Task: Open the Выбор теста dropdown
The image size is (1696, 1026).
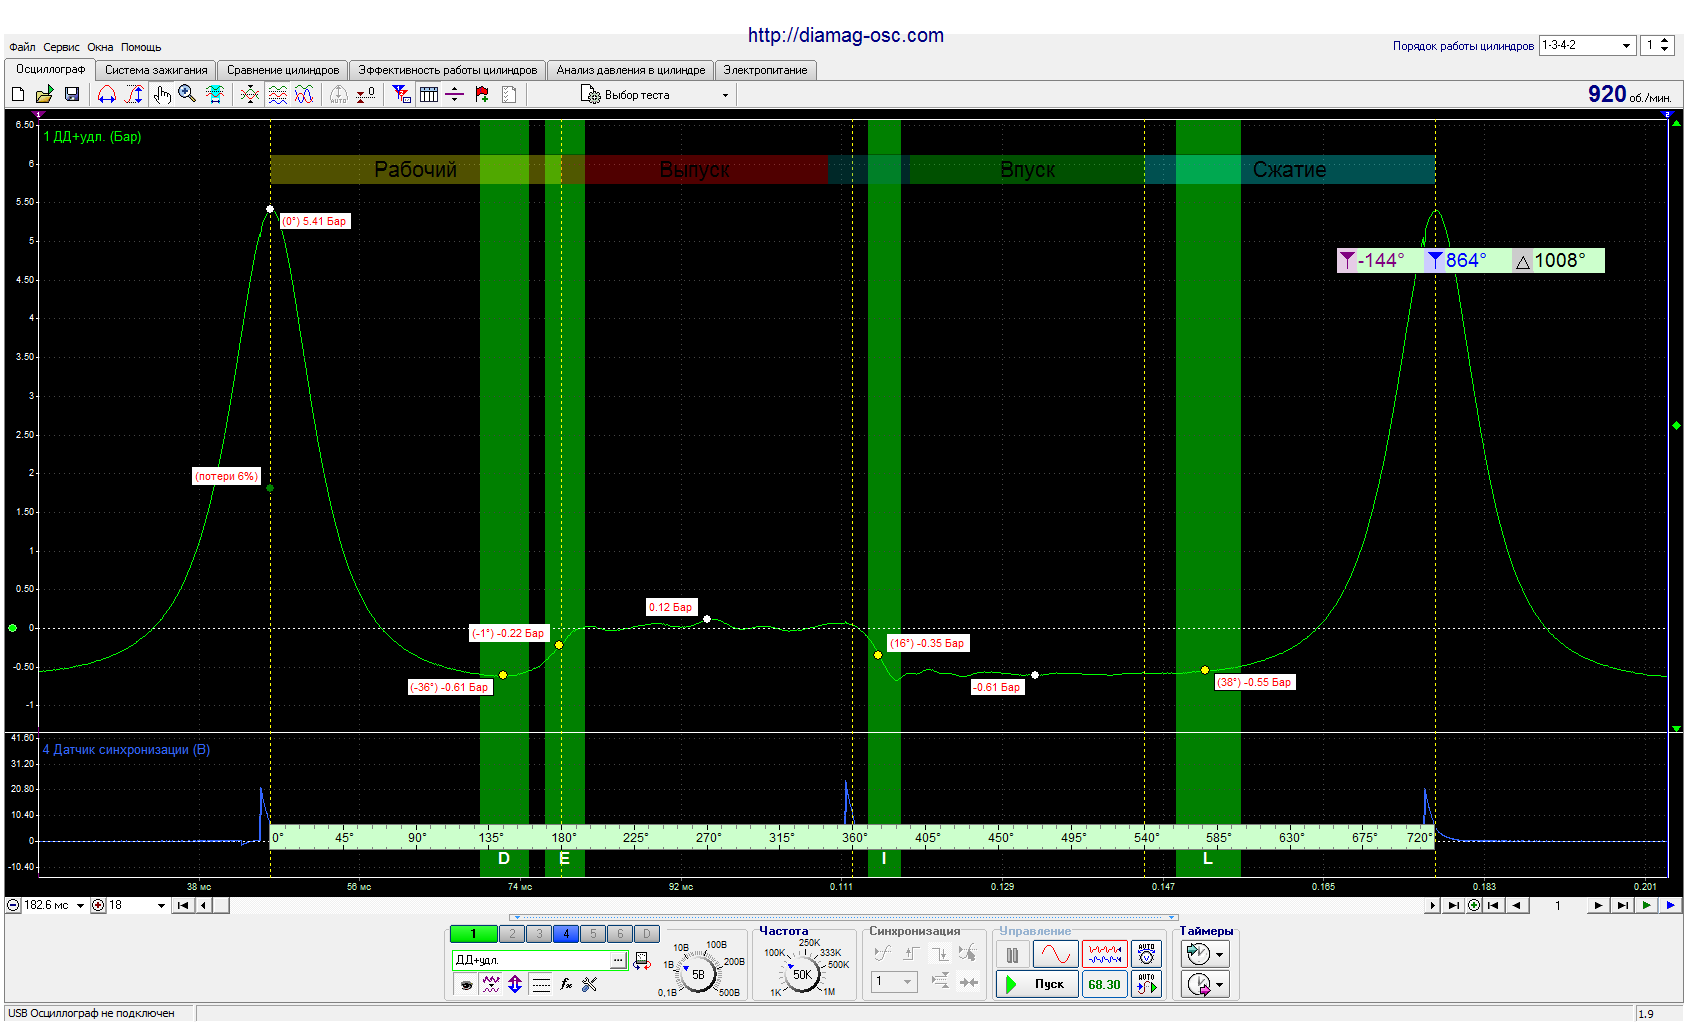Action: coord(655,95)
